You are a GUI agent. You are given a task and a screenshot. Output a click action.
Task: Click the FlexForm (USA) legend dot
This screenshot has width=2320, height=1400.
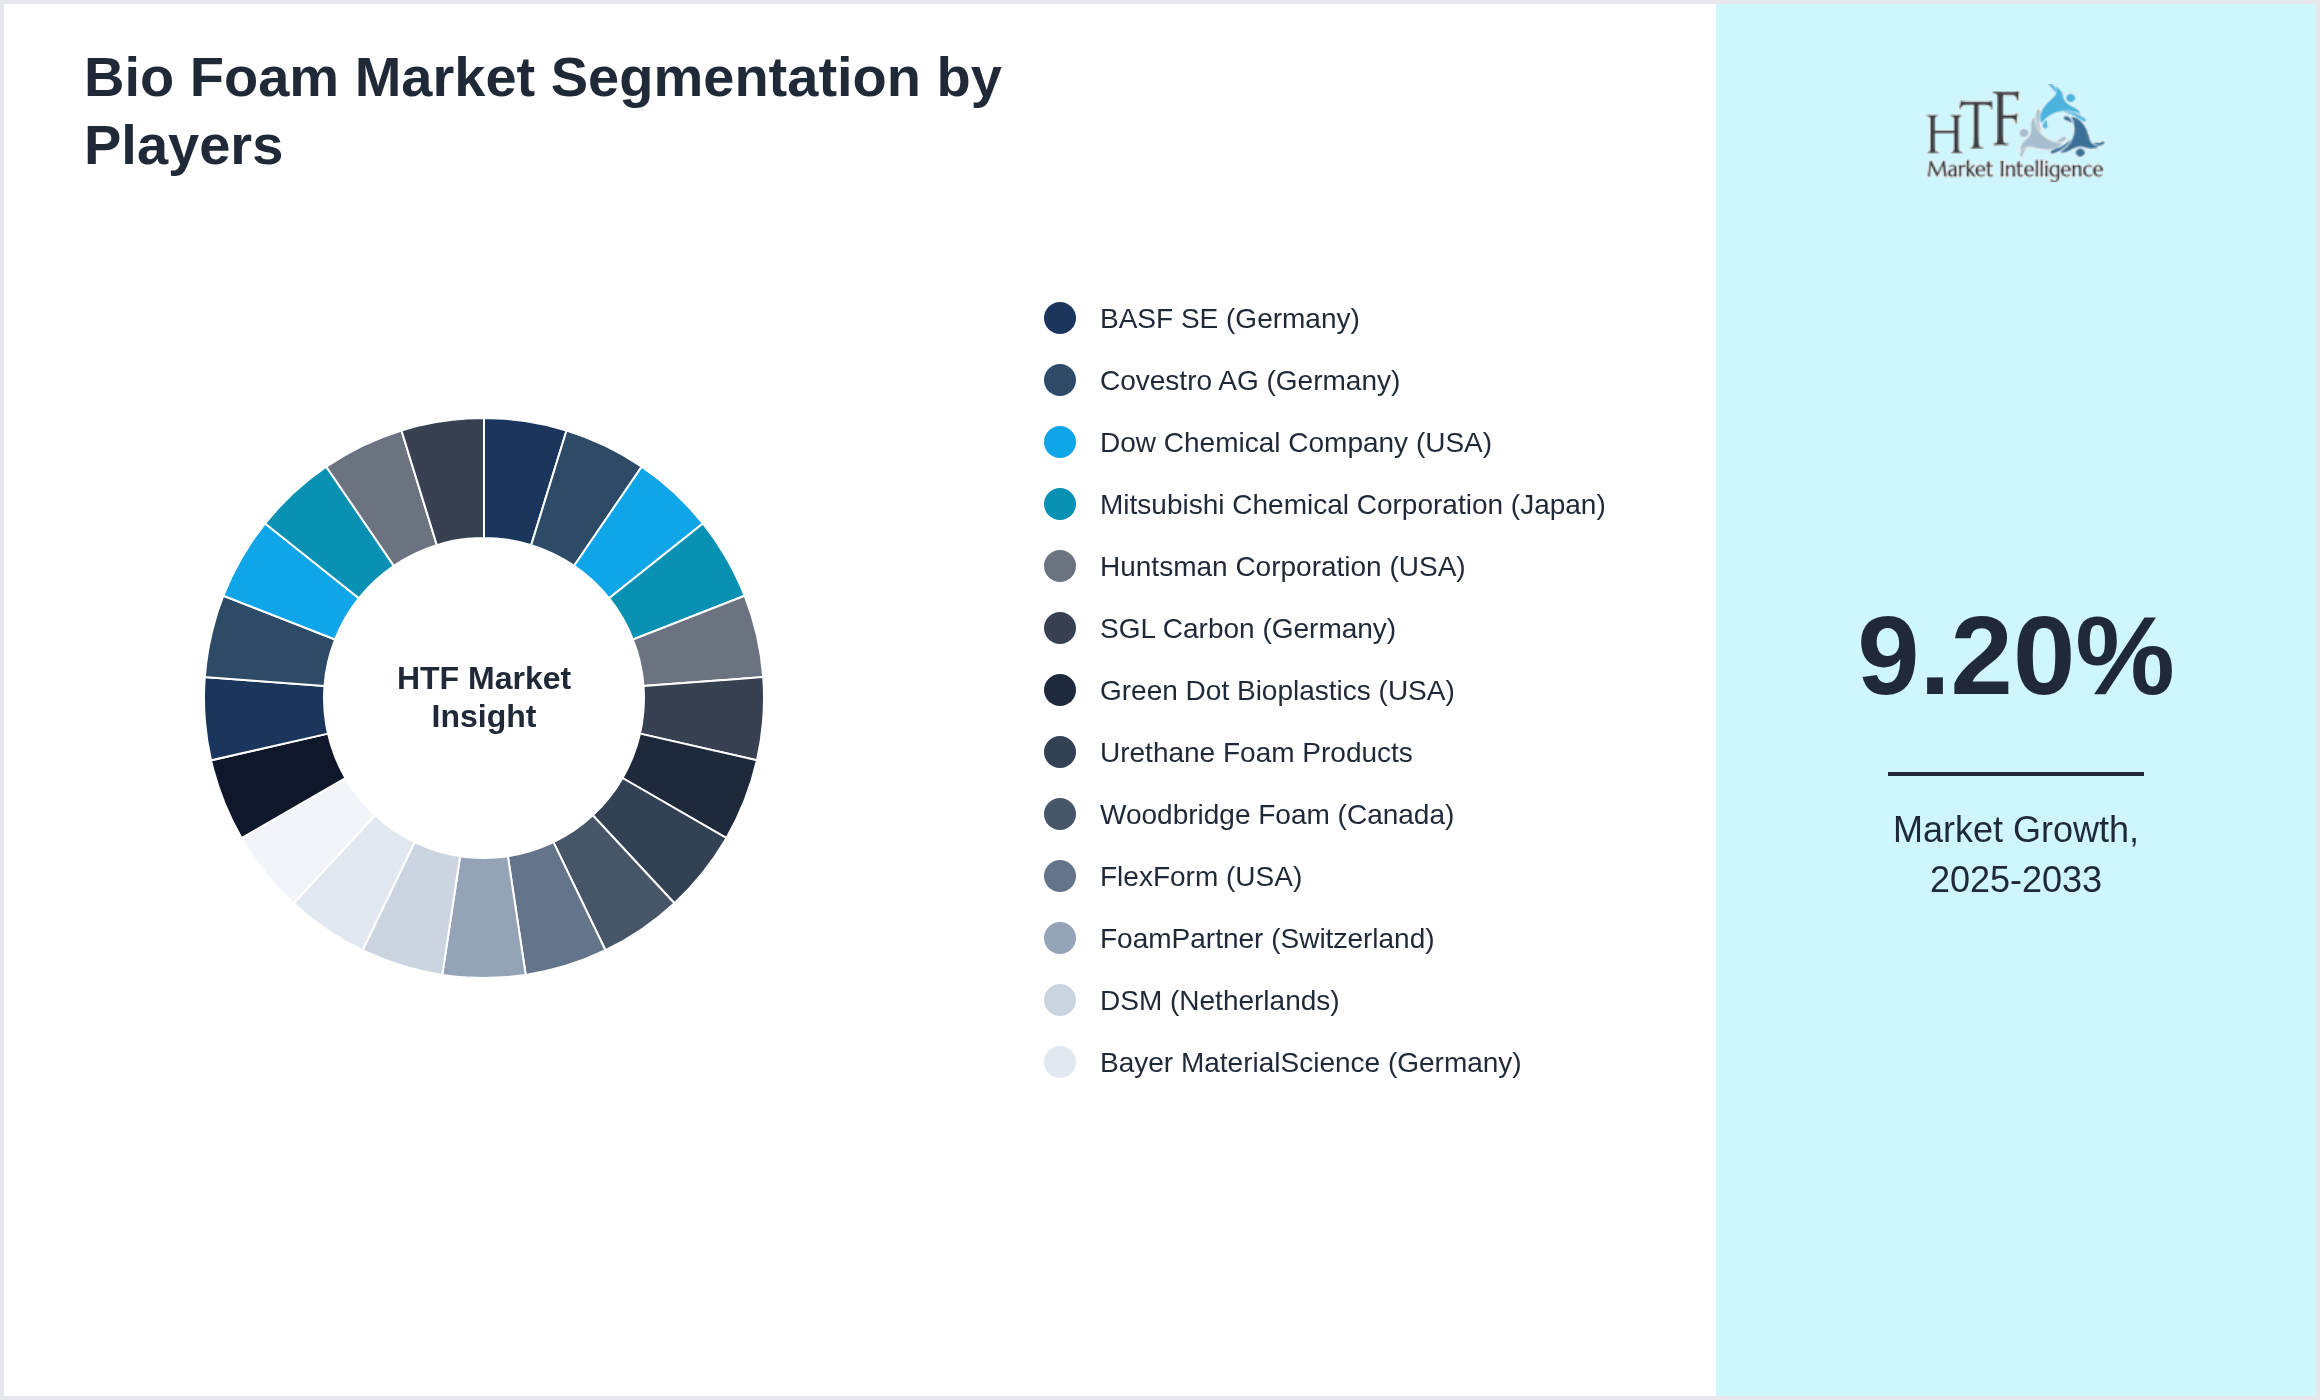point(1059,876)
